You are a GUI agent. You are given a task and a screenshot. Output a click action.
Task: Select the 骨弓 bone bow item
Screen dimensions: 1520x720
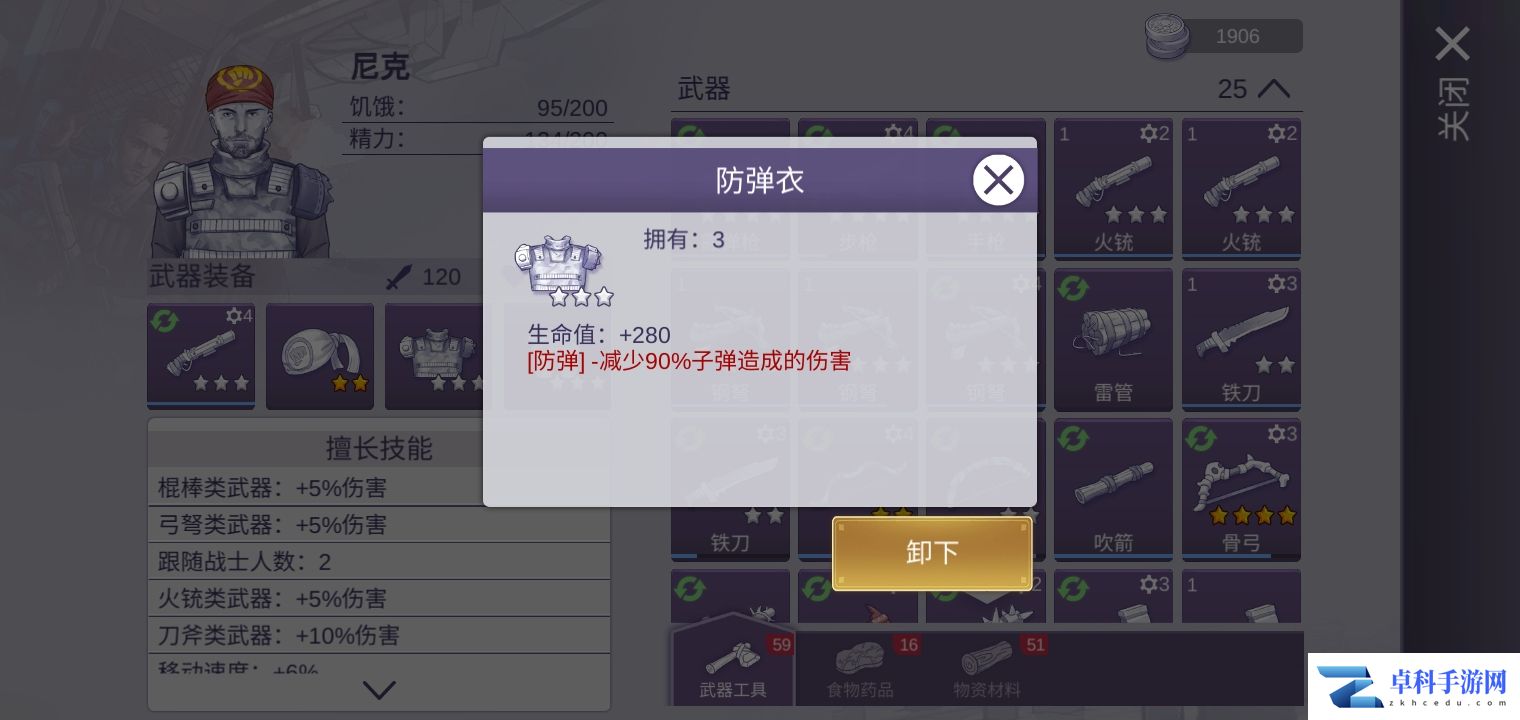tap(1241, 490)
